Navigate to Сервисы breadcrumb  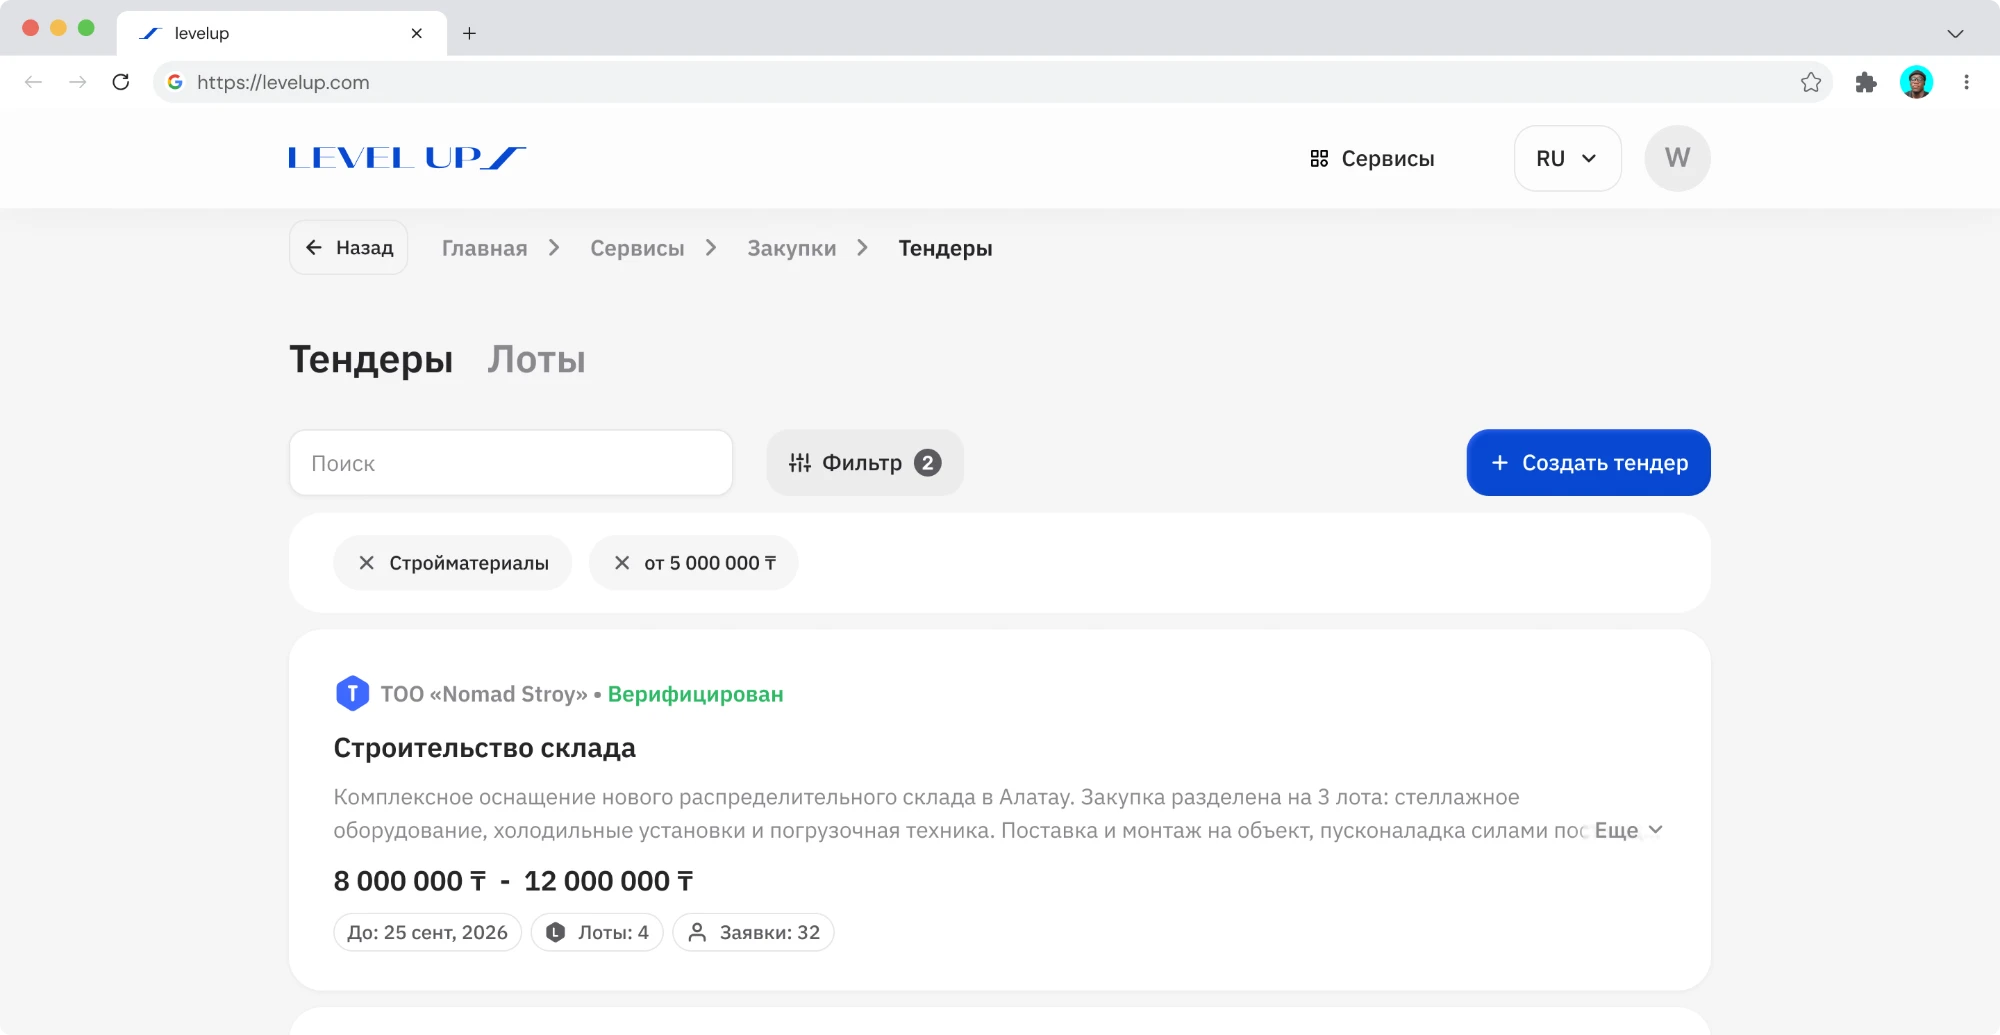[x=637, y=248]
